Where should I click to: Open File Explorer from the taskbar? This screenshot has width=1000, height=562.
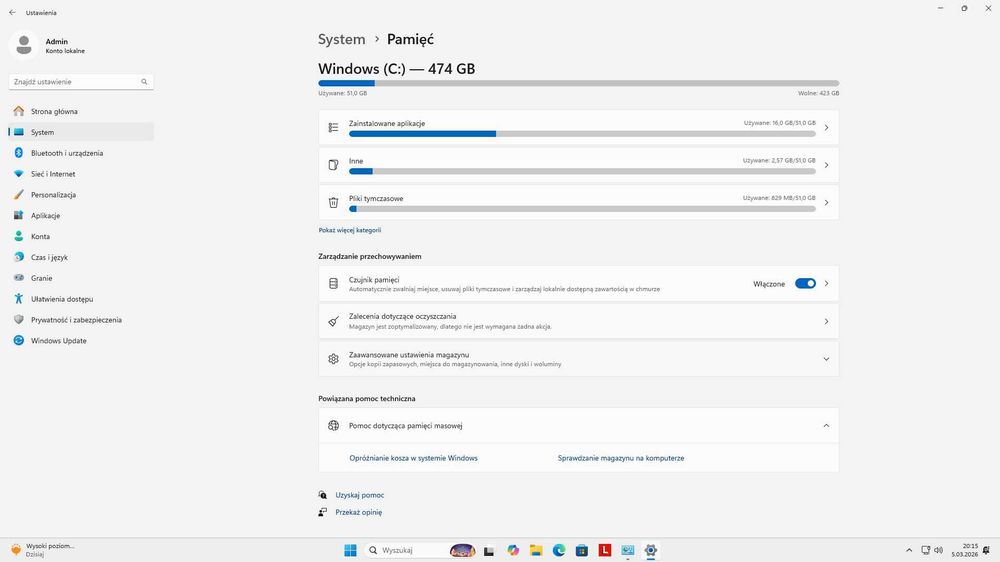[536, 550]
